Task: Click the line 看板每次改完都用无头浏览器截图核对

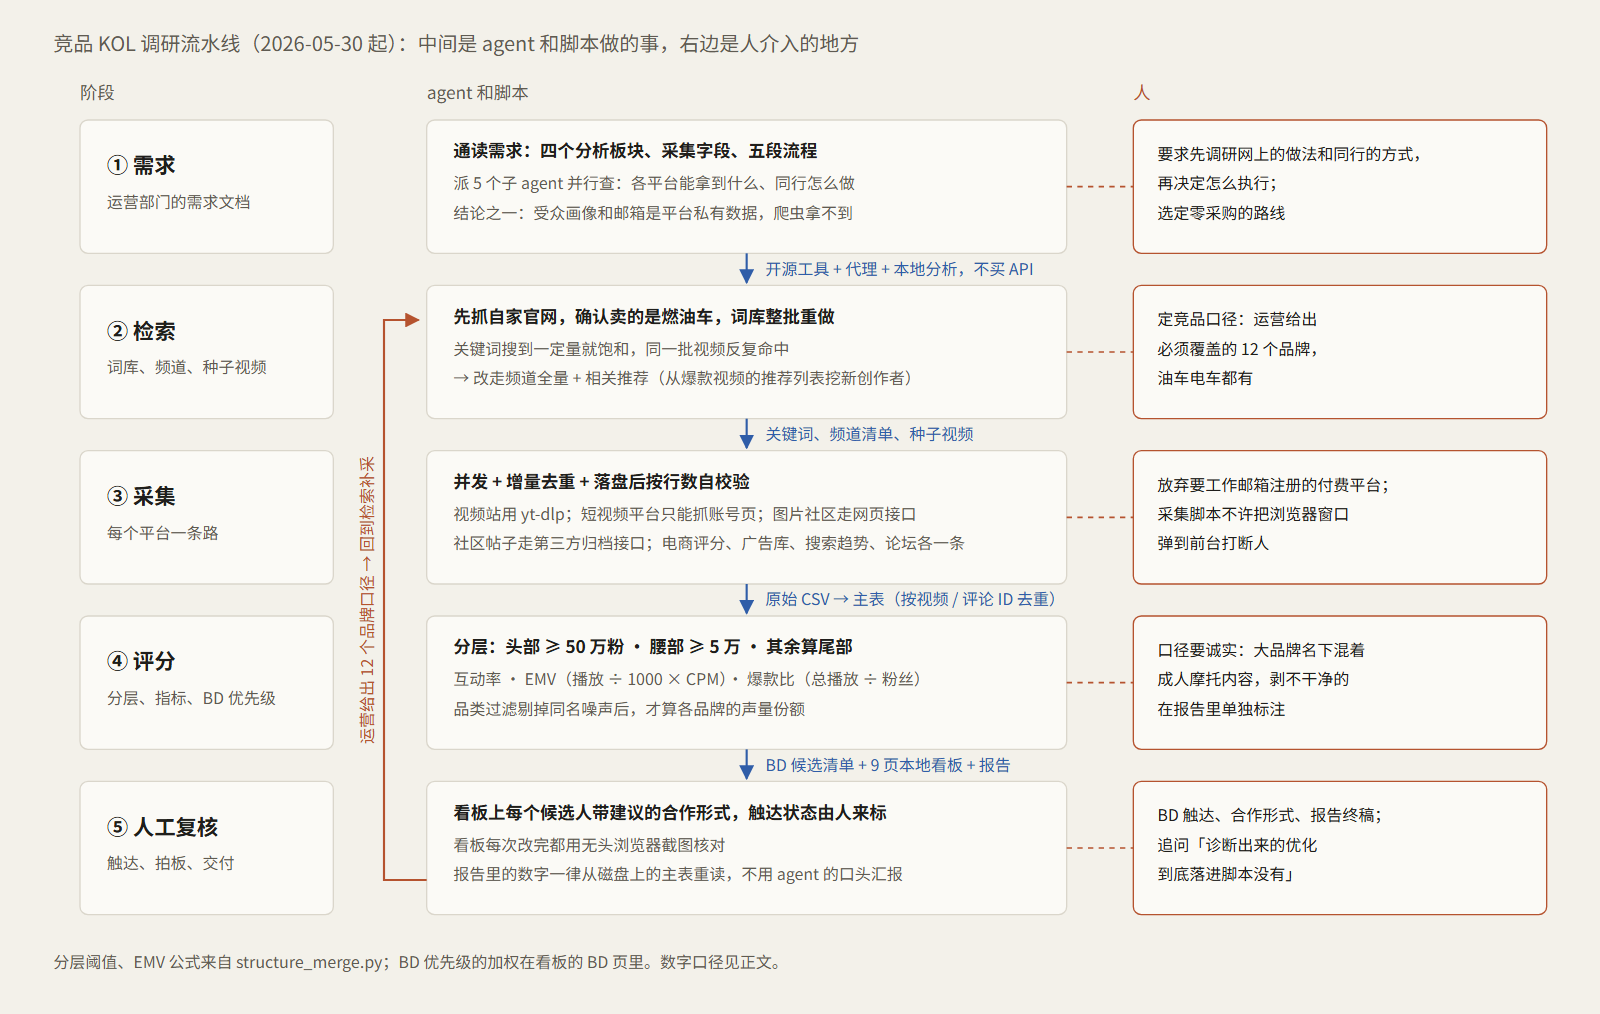Action: (x=589, y=845)
